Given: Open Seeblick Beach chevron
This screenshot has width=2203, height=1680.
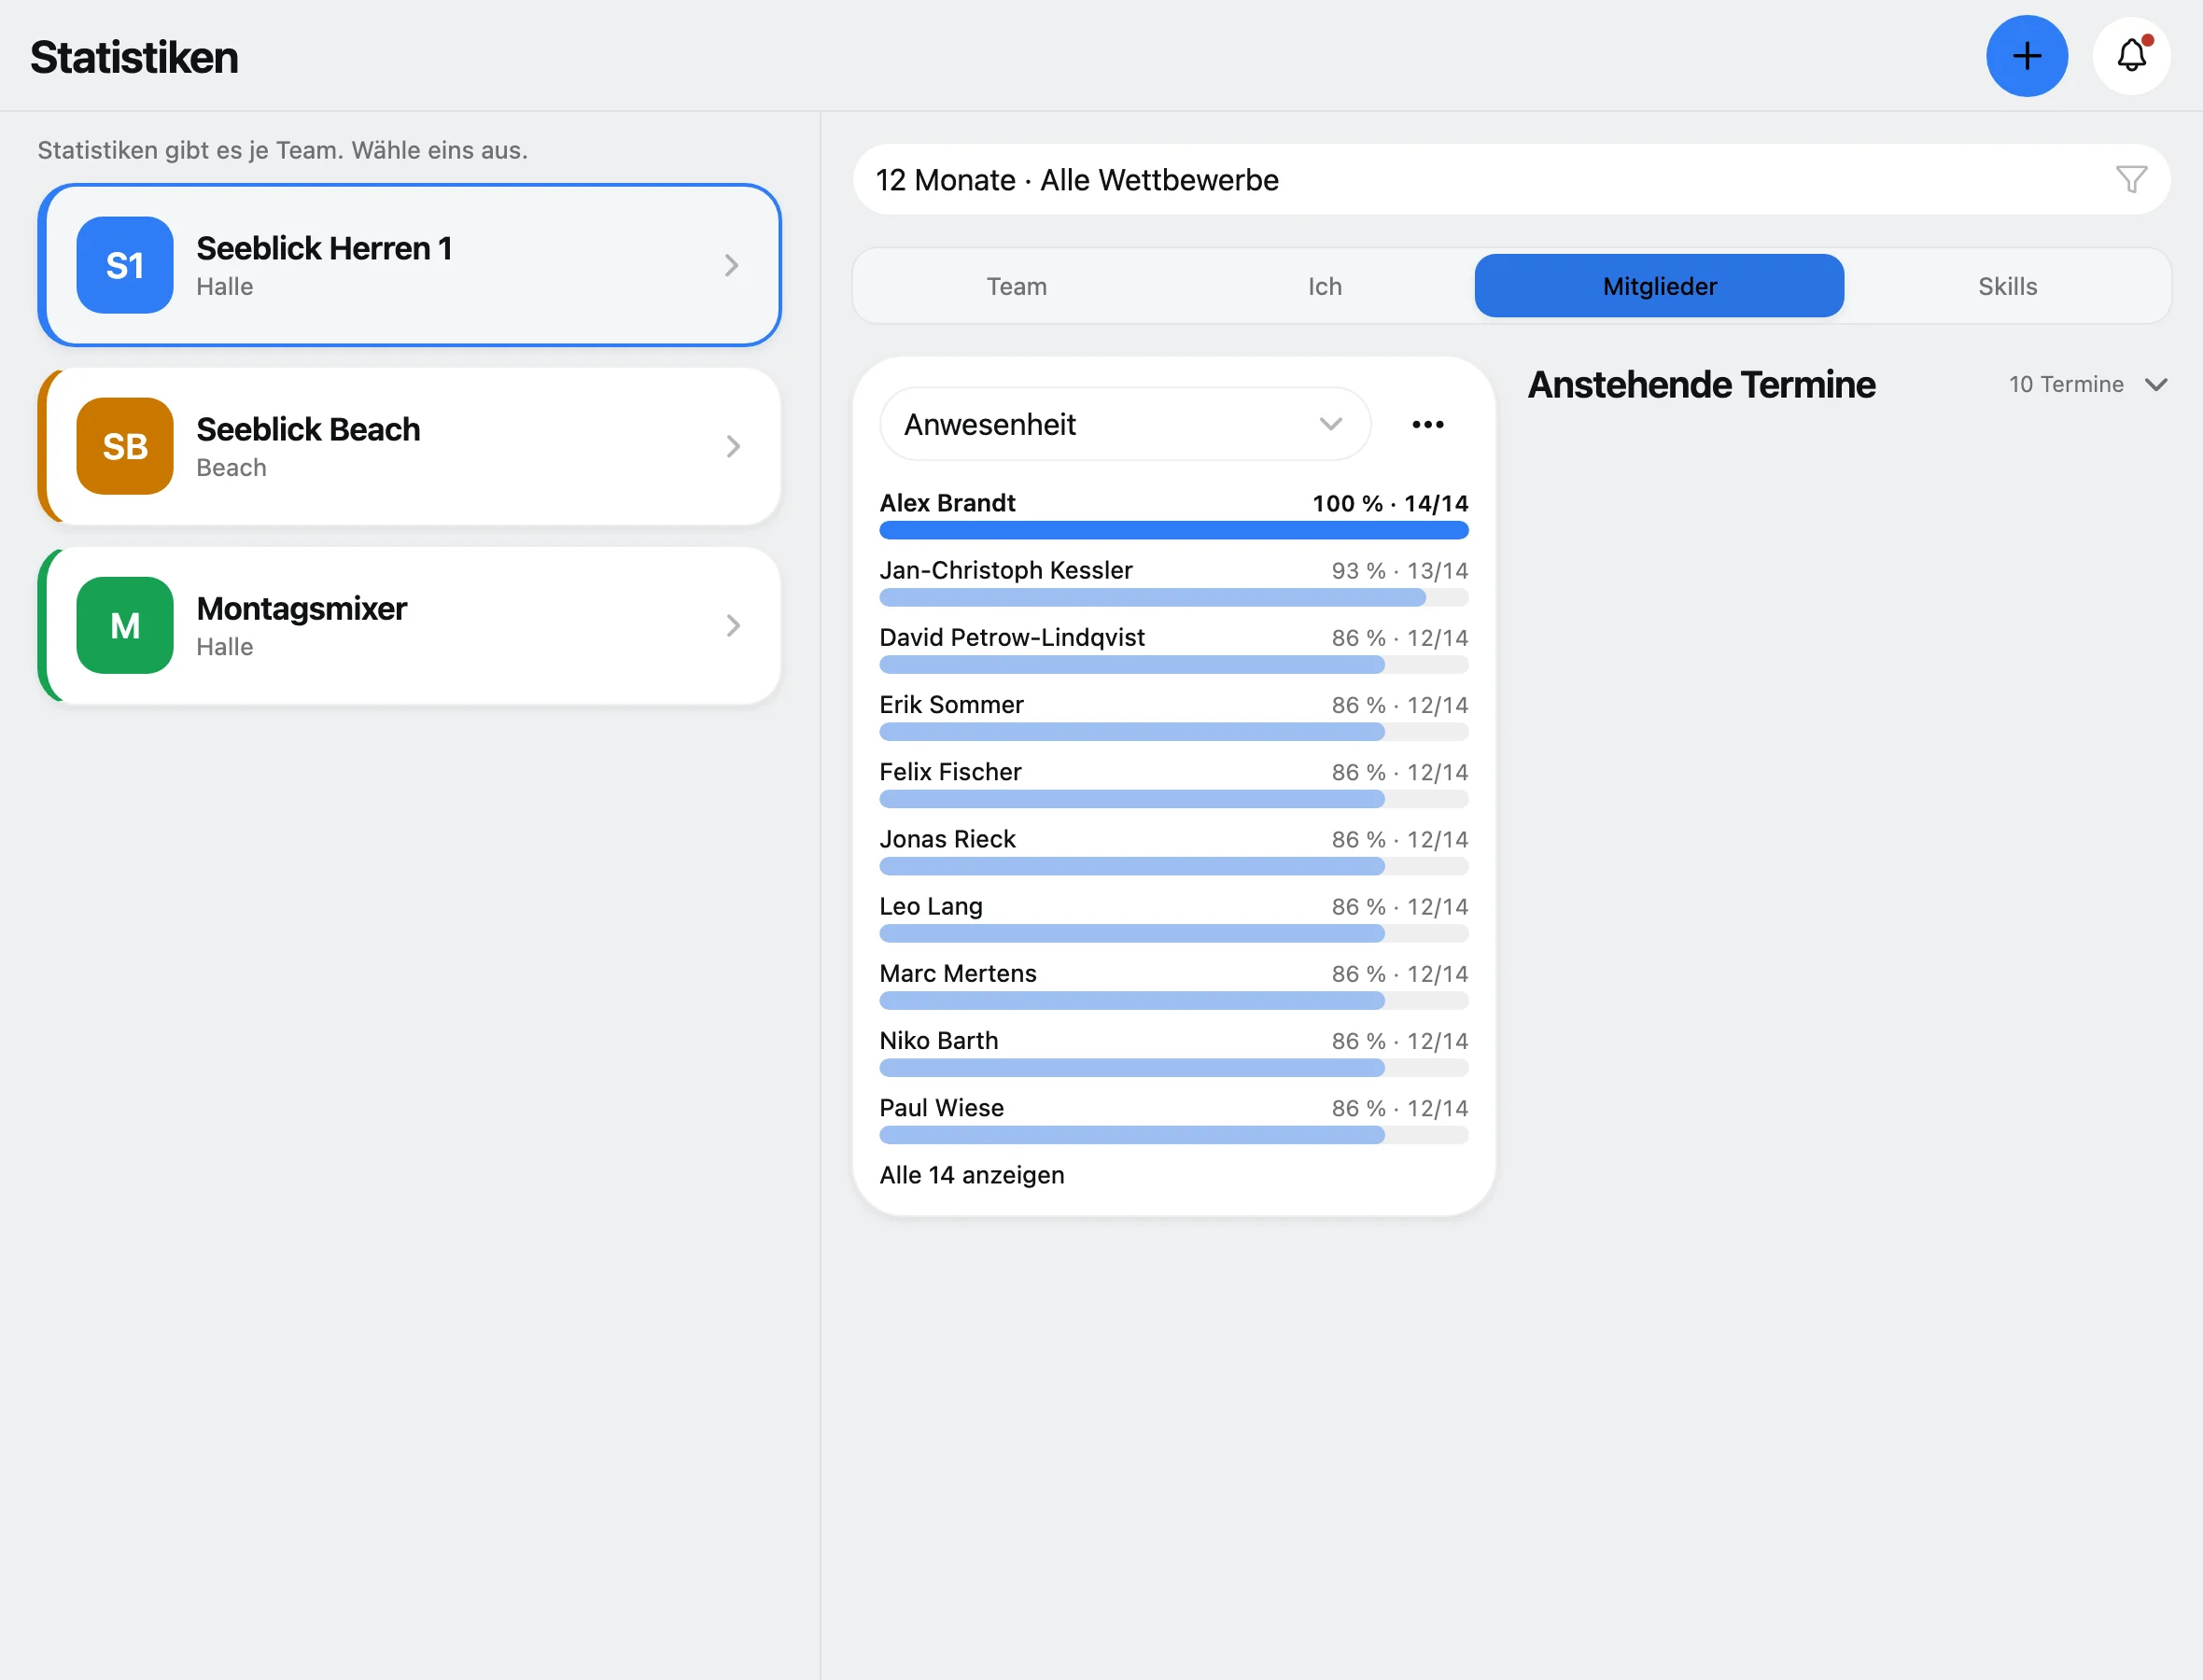Looking at the screenshot, I should click(732, 446).
